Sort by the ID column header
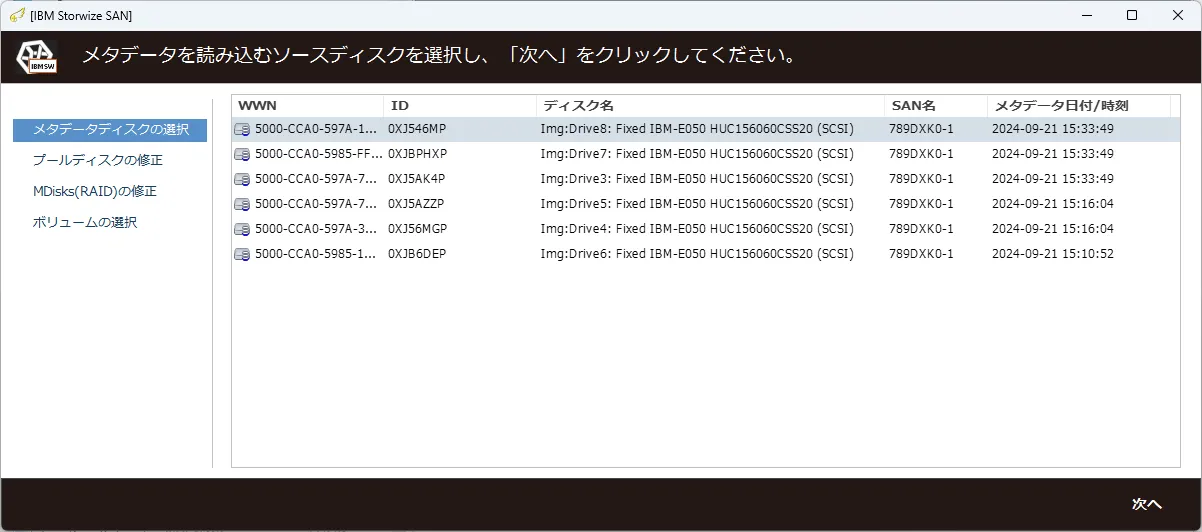This screenshot has height=532, width=1202. [459, 105]
